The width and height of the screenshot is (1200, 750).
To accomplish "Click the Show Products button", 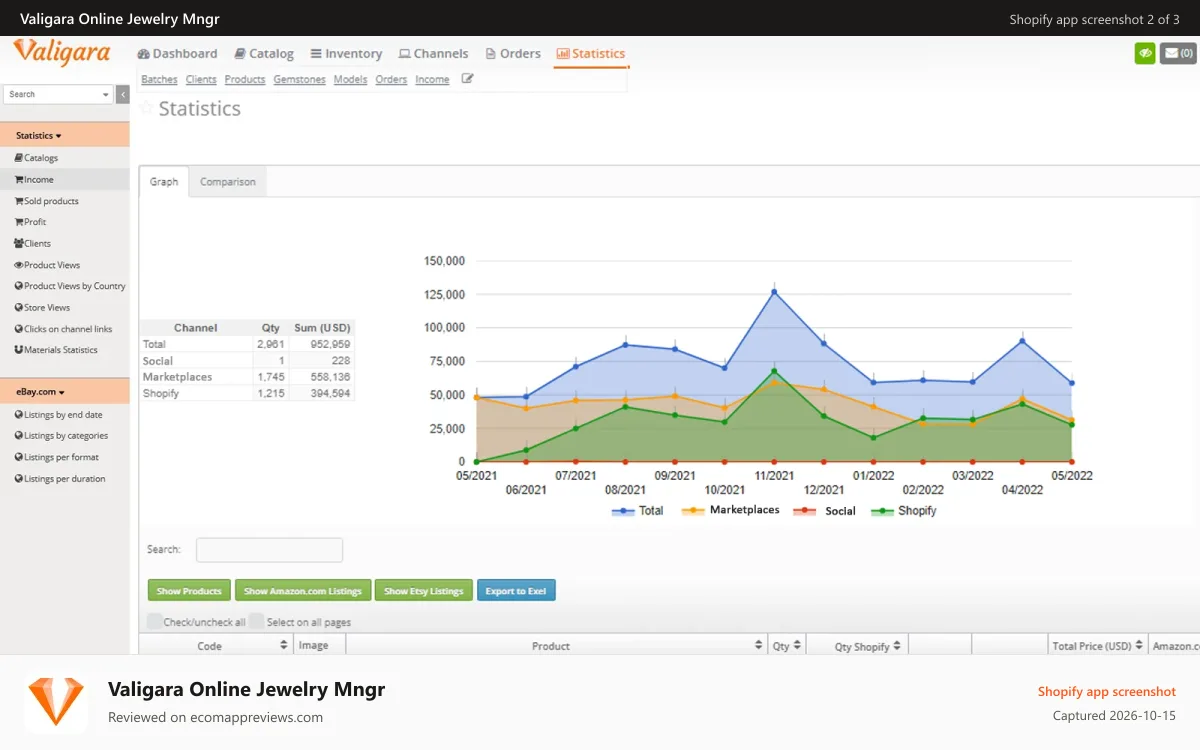I will (x=189, y=591).
